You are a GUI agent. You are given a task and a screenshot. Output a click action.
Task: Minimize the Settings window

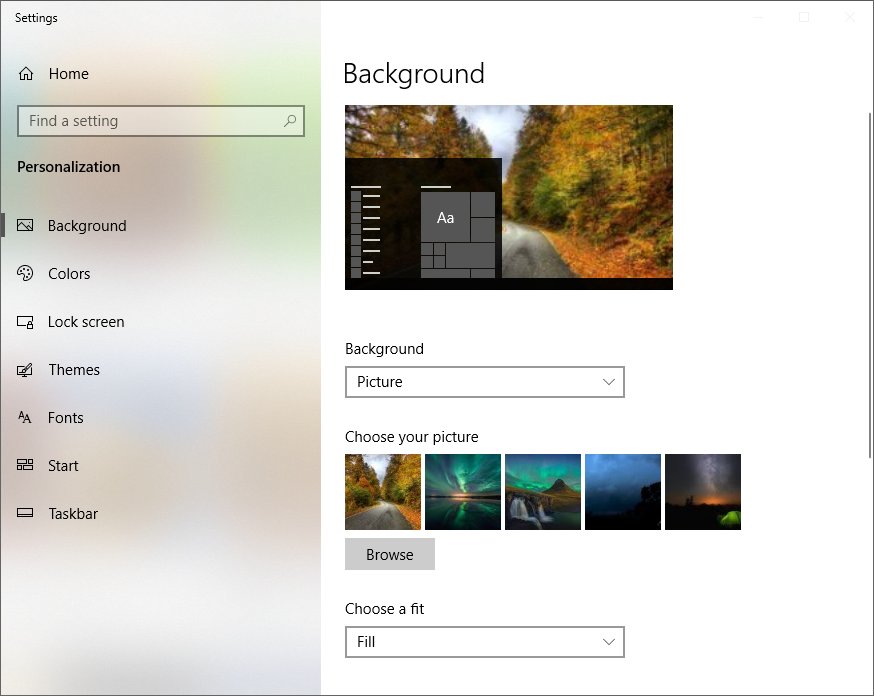758,17
